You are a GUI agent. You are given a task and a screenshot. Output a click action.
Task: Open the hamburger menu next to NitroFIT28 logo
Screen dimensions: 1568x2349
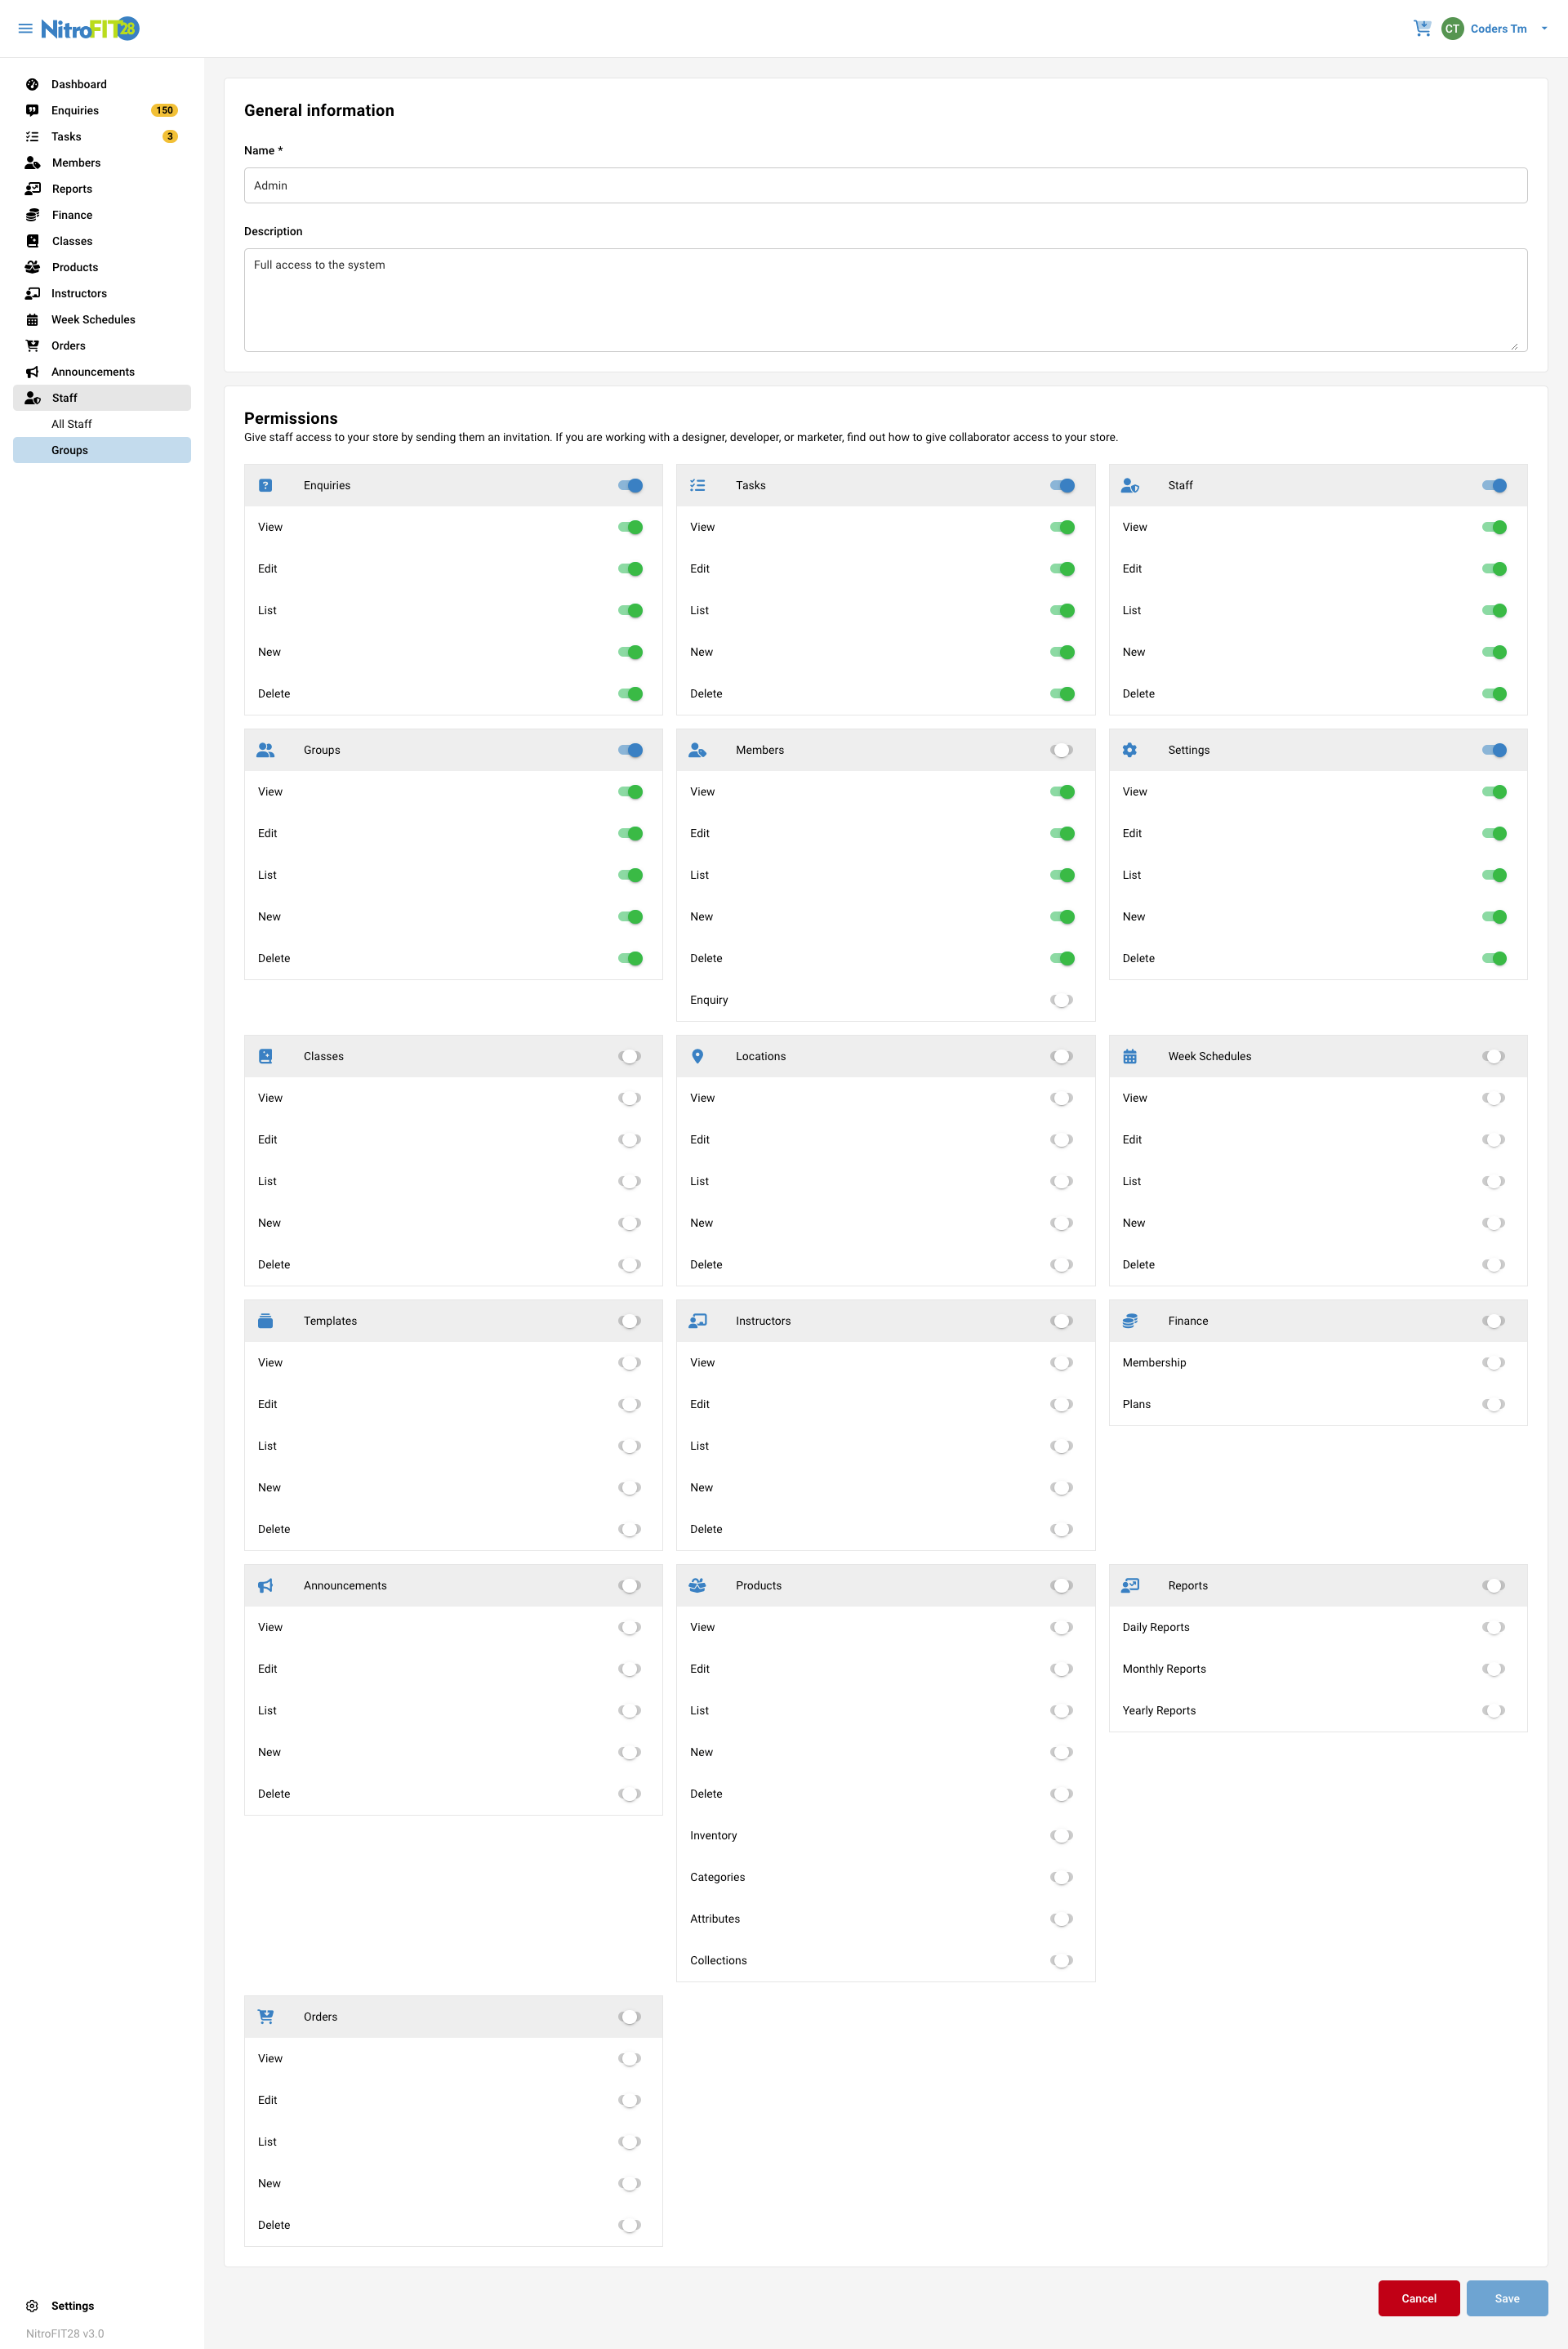25,27
